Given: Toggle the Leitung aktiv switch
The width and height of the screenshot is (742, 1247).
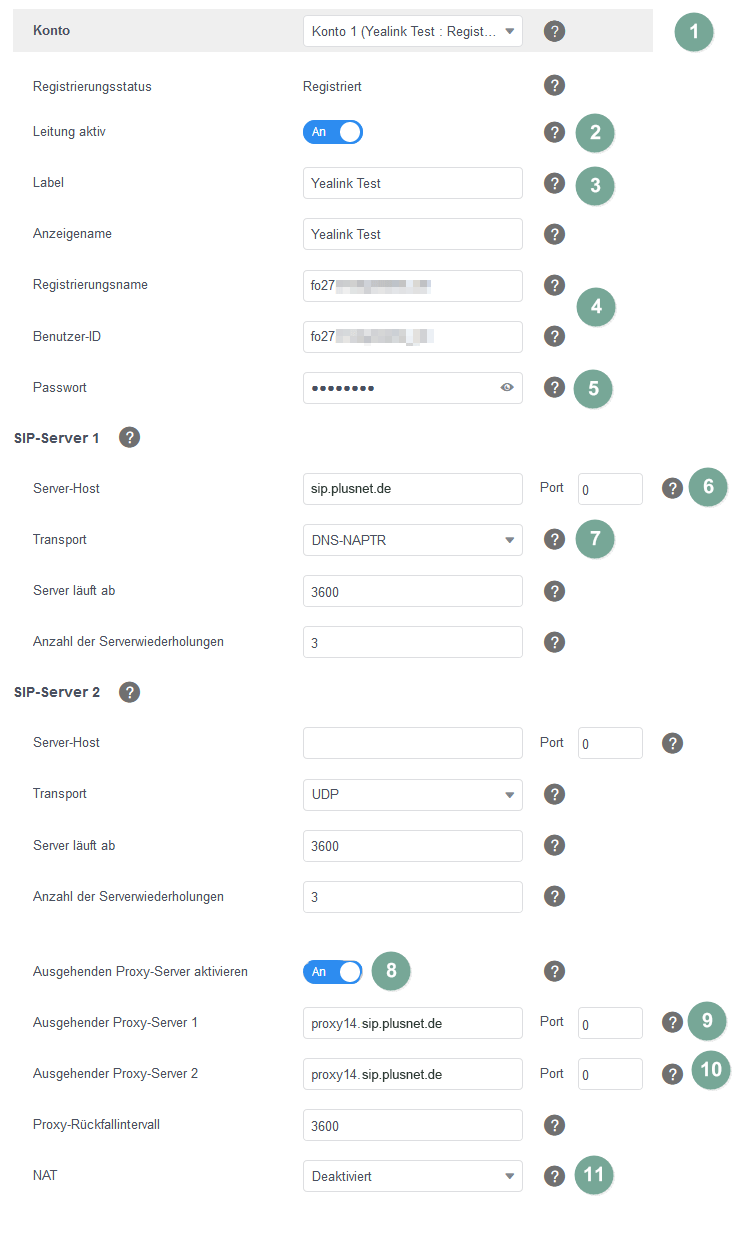Looking at the screenshot, I should [x=333, y=132].
